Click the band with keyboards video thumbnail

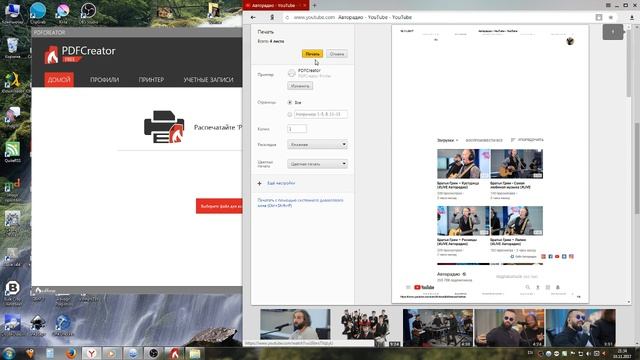click(438, 328)
